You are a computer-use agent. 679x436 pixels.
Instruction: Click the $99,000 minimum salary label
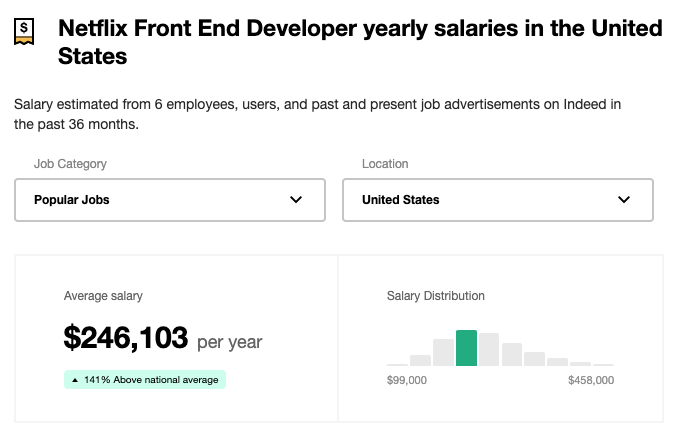407,380
